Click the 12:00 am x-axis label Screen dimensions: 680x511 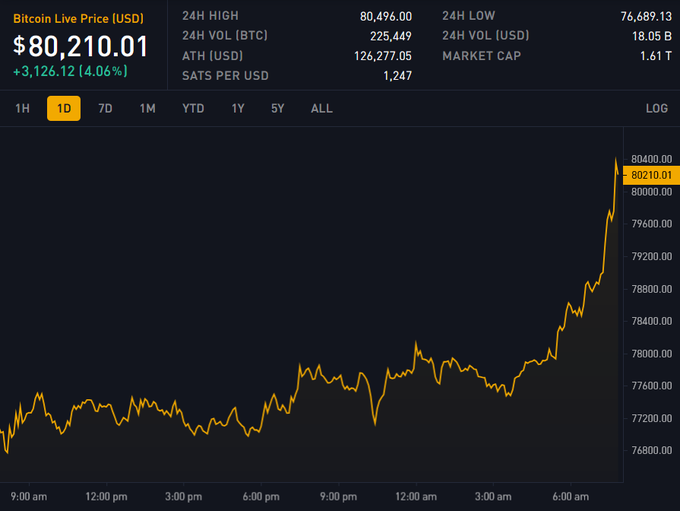416,497
